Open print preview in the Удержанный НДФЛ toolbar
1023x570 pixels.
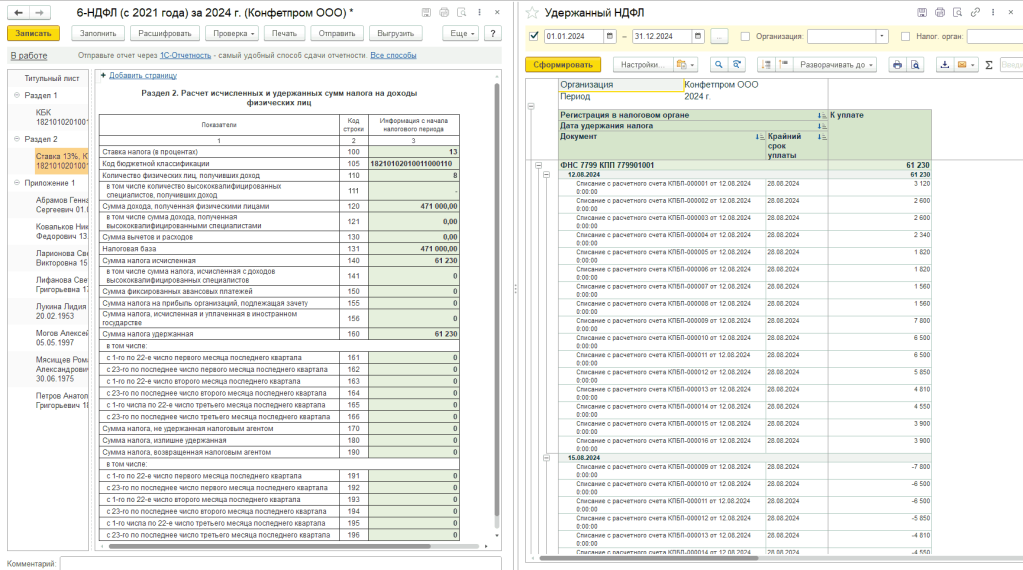[914, 65]
